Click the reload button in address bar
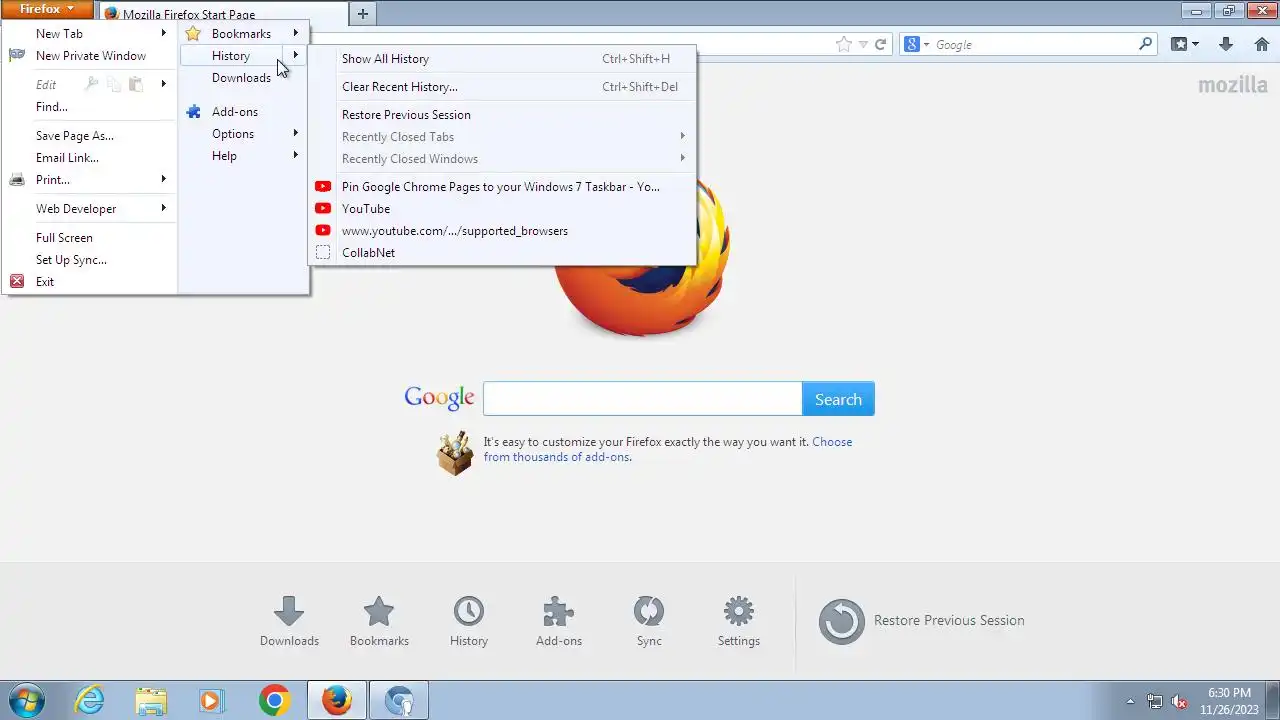 click(x=880, y=44)
